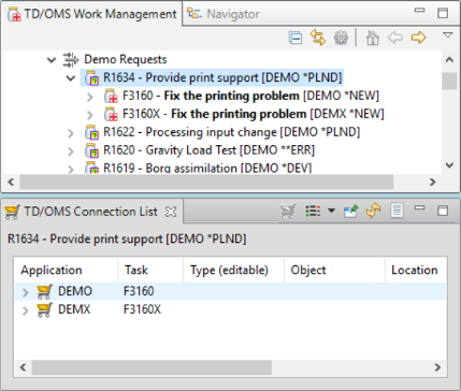Switch to the Navigator tab
461x391 pixels.
pyautogui.click(x=223, y=14)
